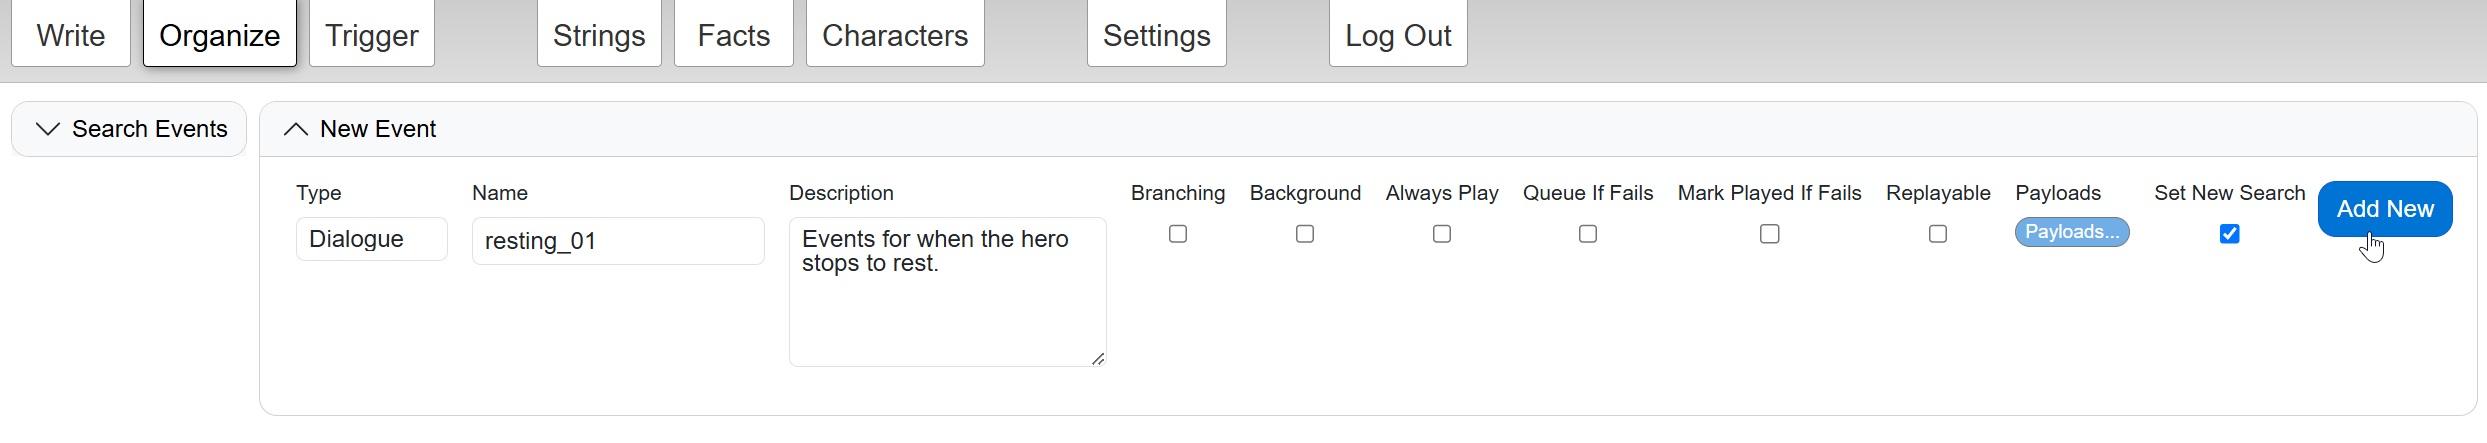The width and height of the screenshot is (2487, 443).
Task: Open the Payloads... pill button
Action: 2072,232
